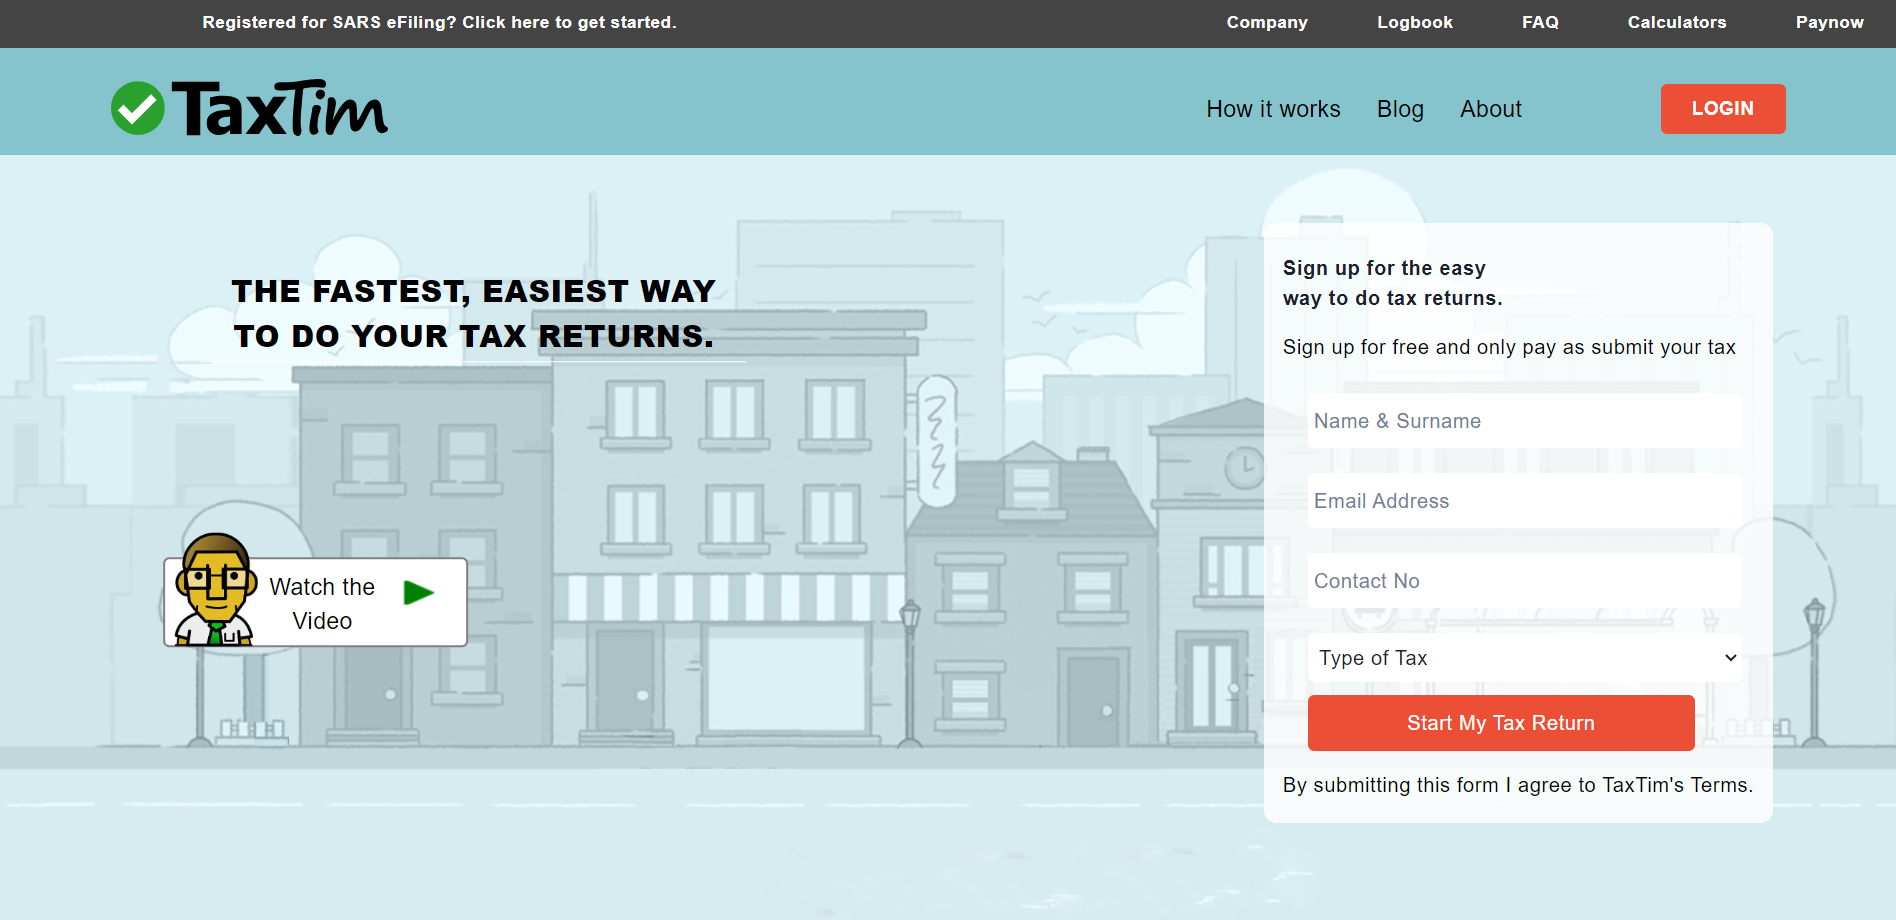Focus the Name & Surname field
Screen dimensions: 1896x920
[1524, 421]
